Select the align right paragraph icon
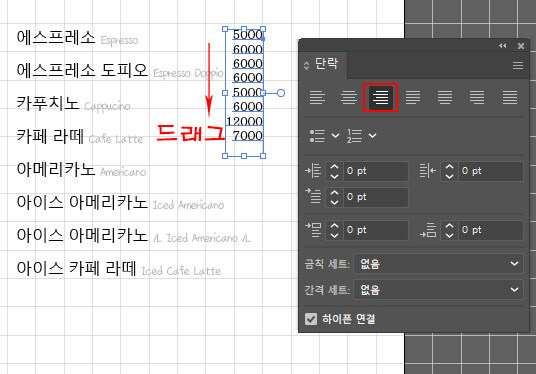Screen dimensions: 536x374 click(x=380, y=97)
